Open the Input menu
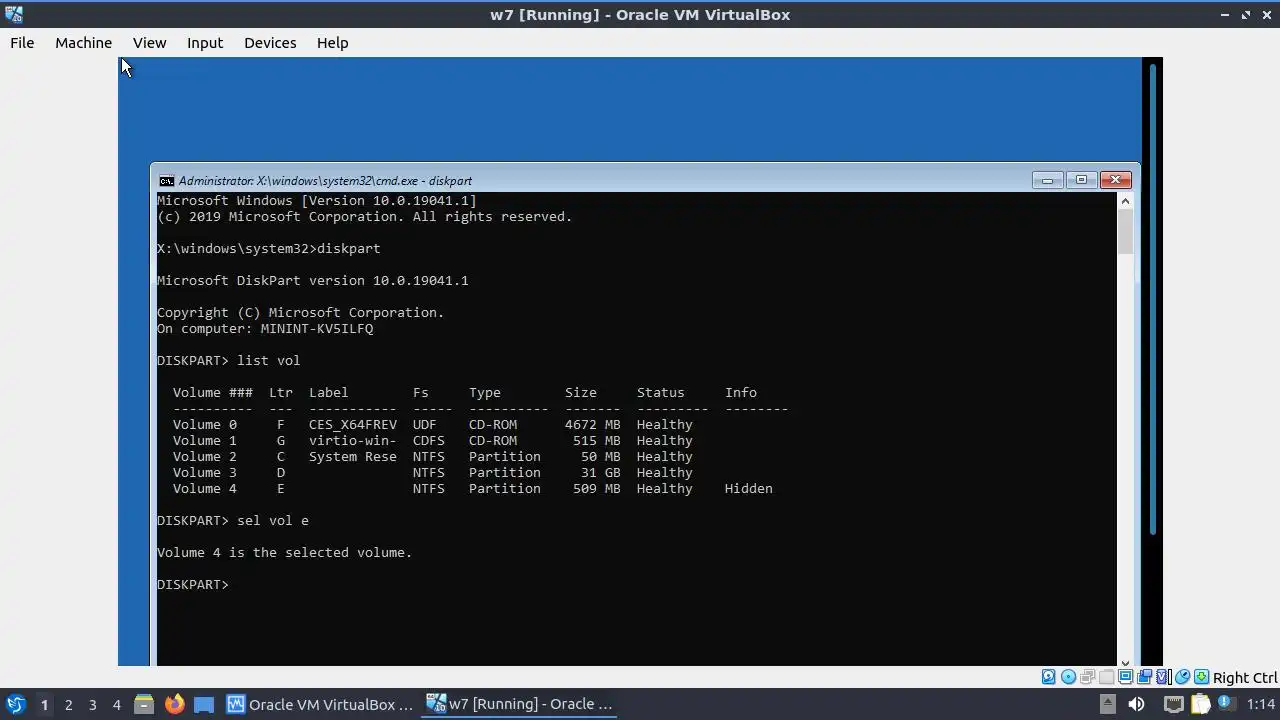The image size is (1280, 720). [205, 43]
